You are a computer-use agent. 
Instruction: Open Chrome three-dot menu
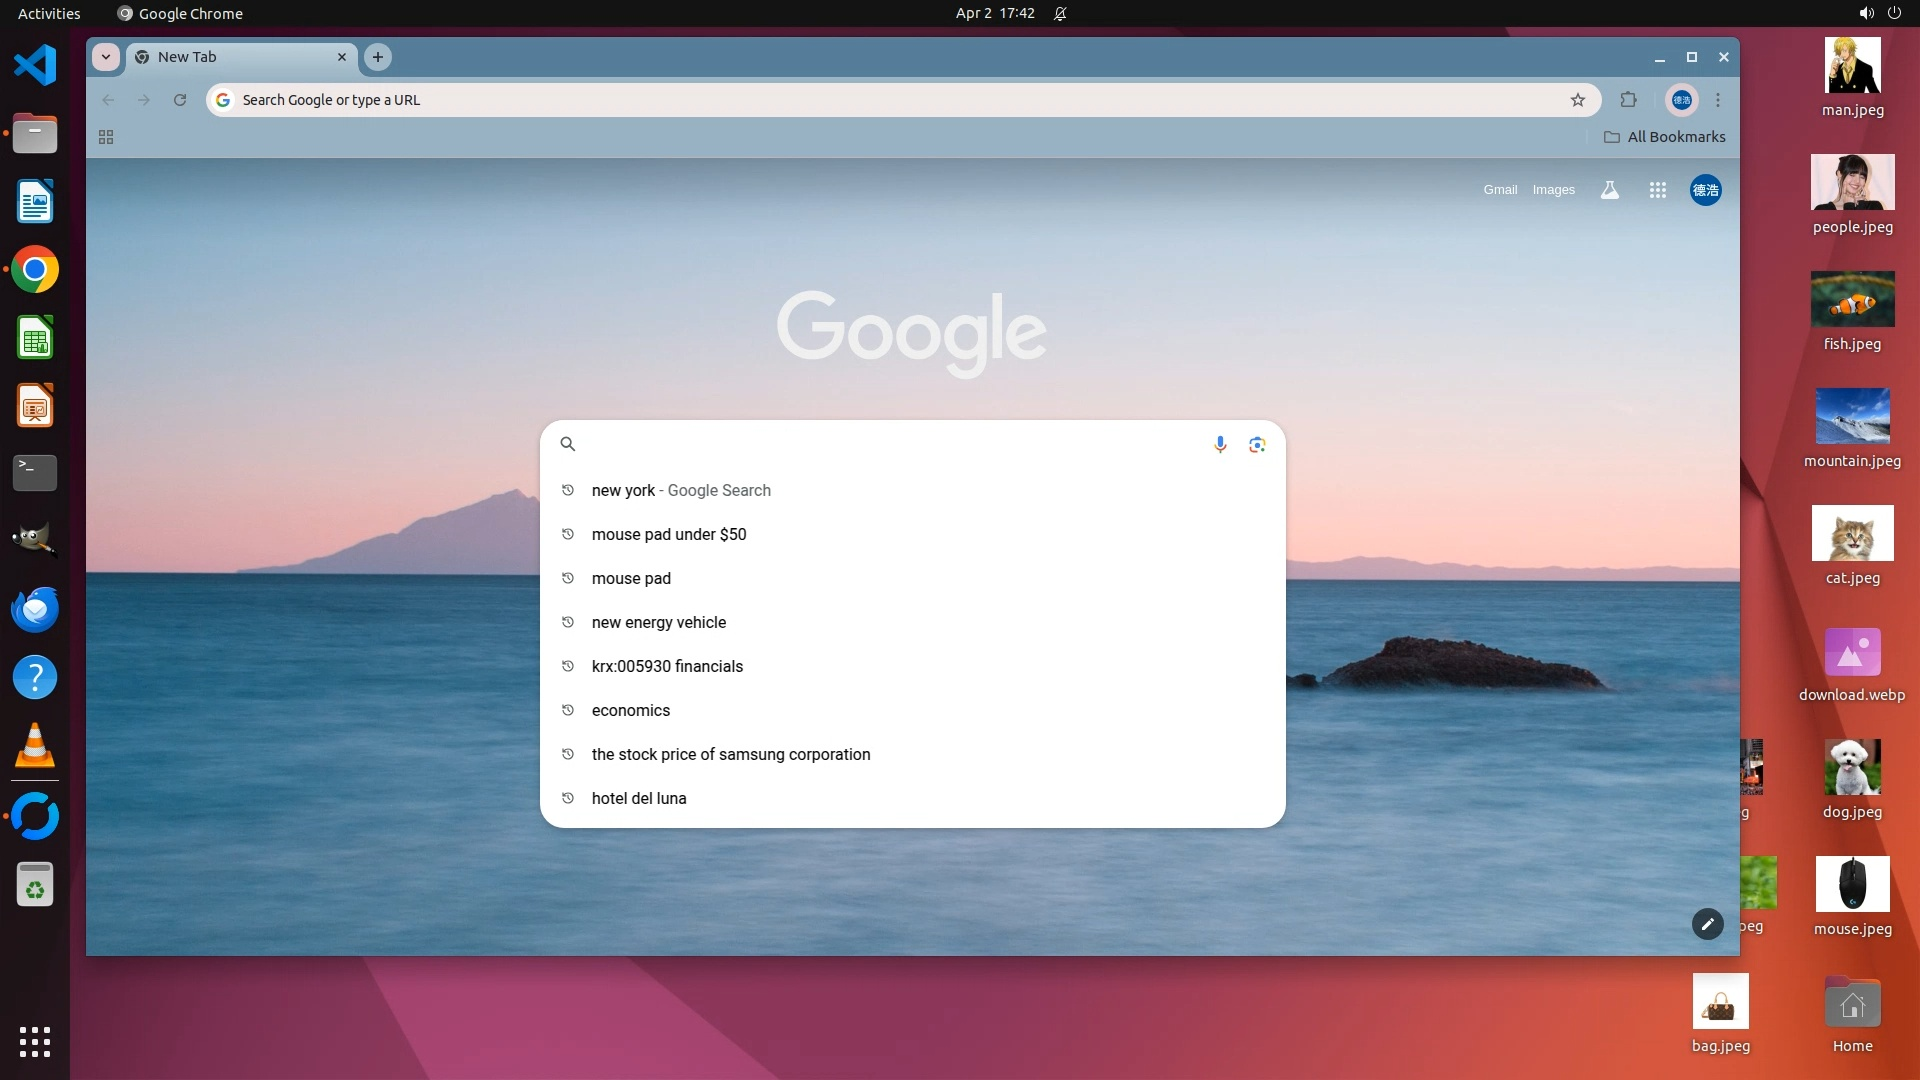pyautogui.click(x=1718, y=100)
